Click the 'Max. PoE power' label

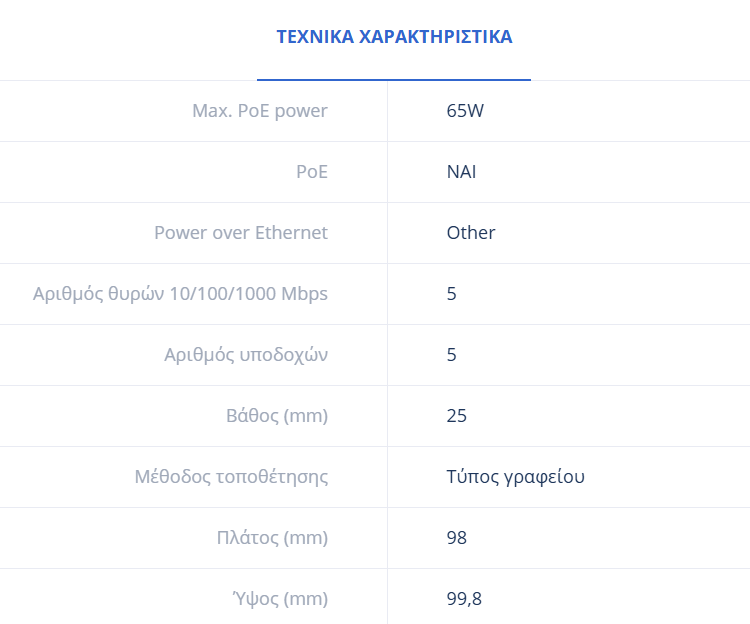coord(260,111)
